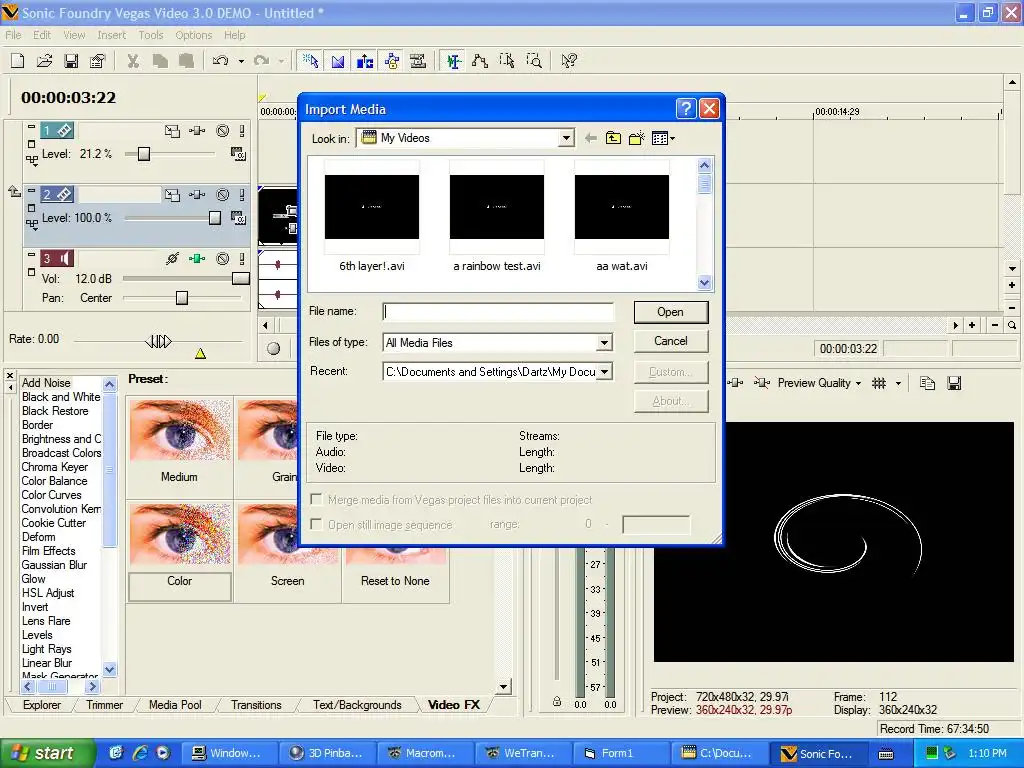This screenshot has width=1024, height=768.
Task: Open the 3D Pinball taskbar button
Action: pyautogui.click(x=327, y=753)
